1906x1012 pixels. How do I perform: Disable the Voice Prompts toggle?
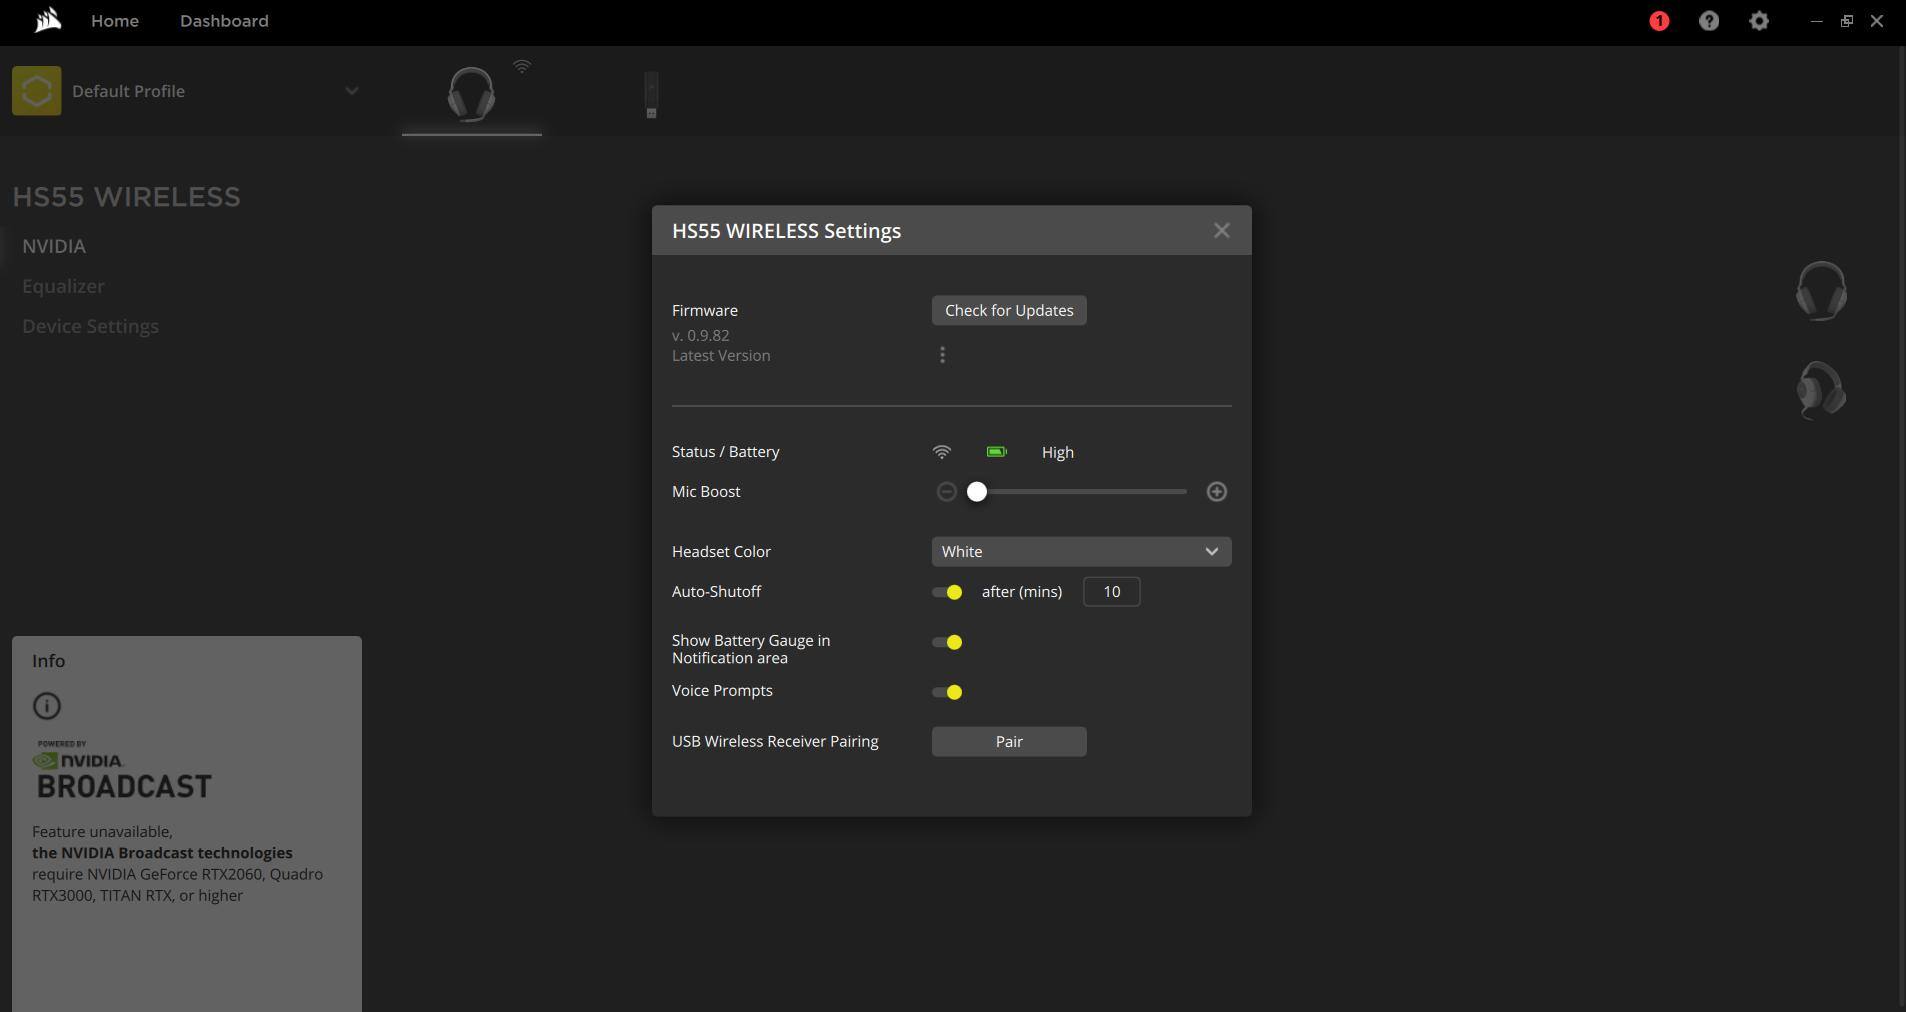(x=947, y=692)
